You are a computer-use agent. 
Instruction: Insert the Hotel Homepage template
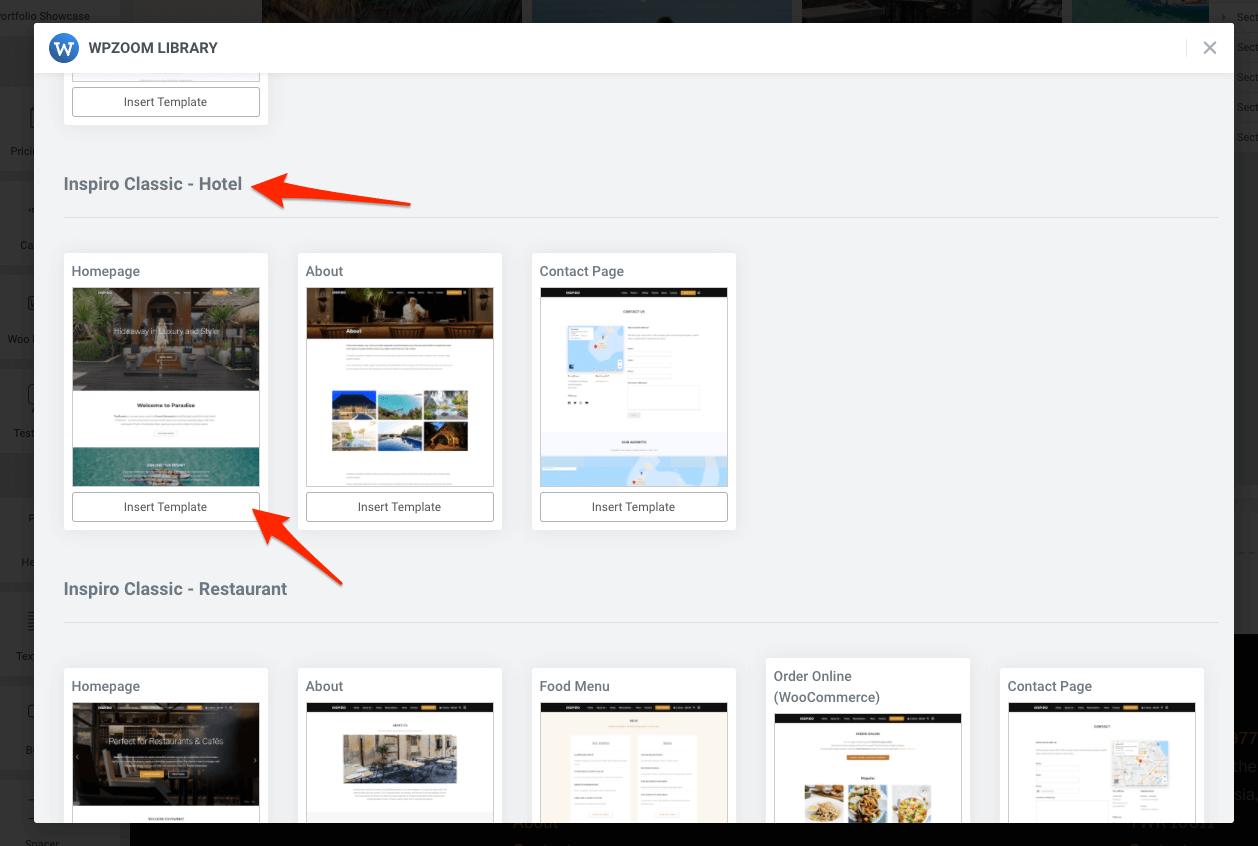[x=165, y=506]
